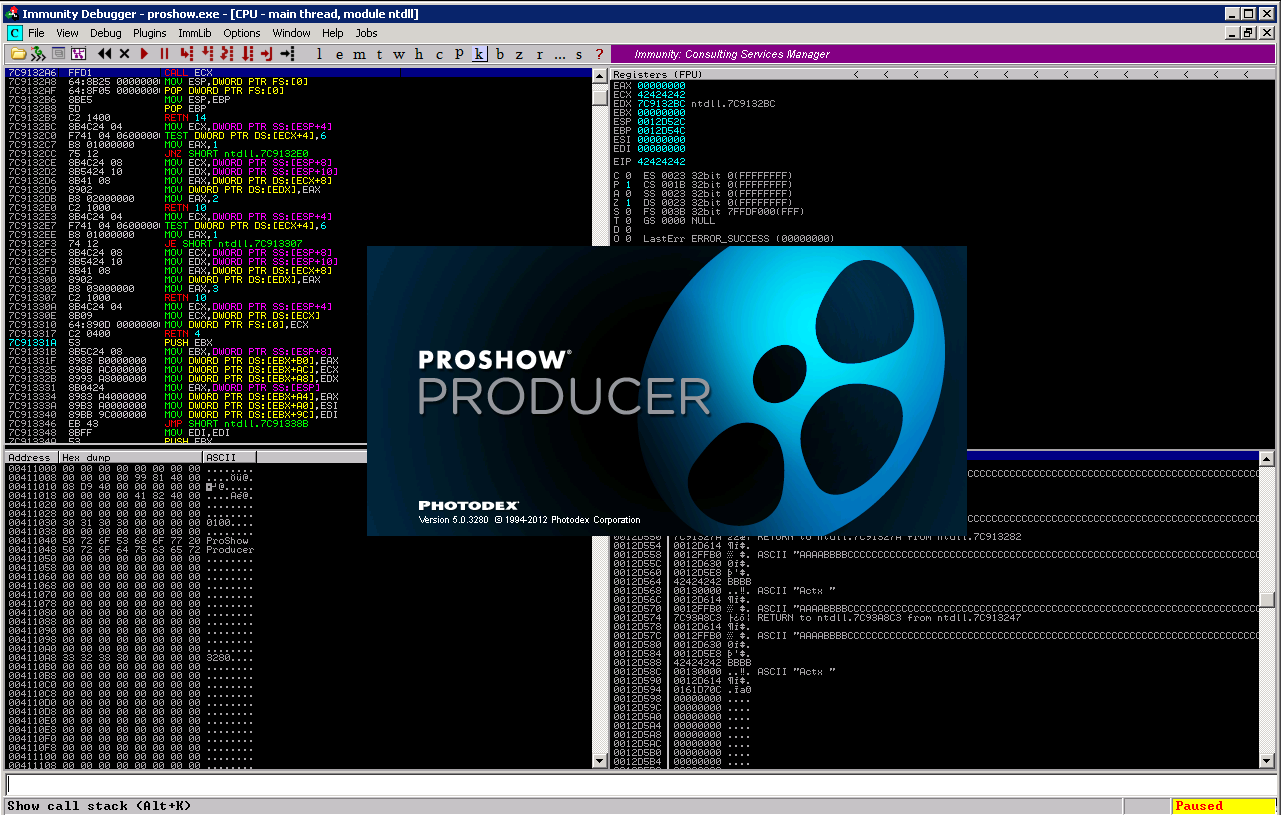Image resolution: width=1281 pixels, height=815 pixels.
Task: Click in the command input box at bottom
Action: (x=639, y=785)
